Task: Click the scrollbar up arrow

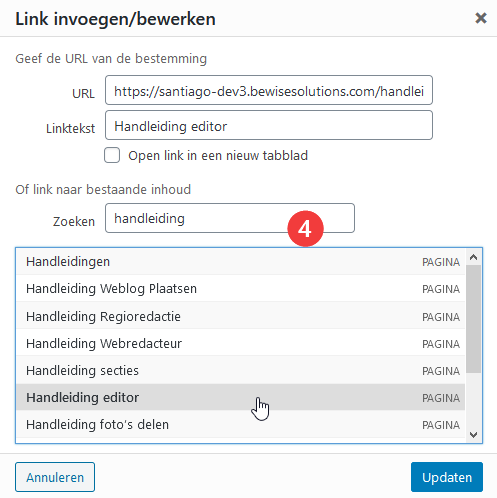Action: [473, 257]
